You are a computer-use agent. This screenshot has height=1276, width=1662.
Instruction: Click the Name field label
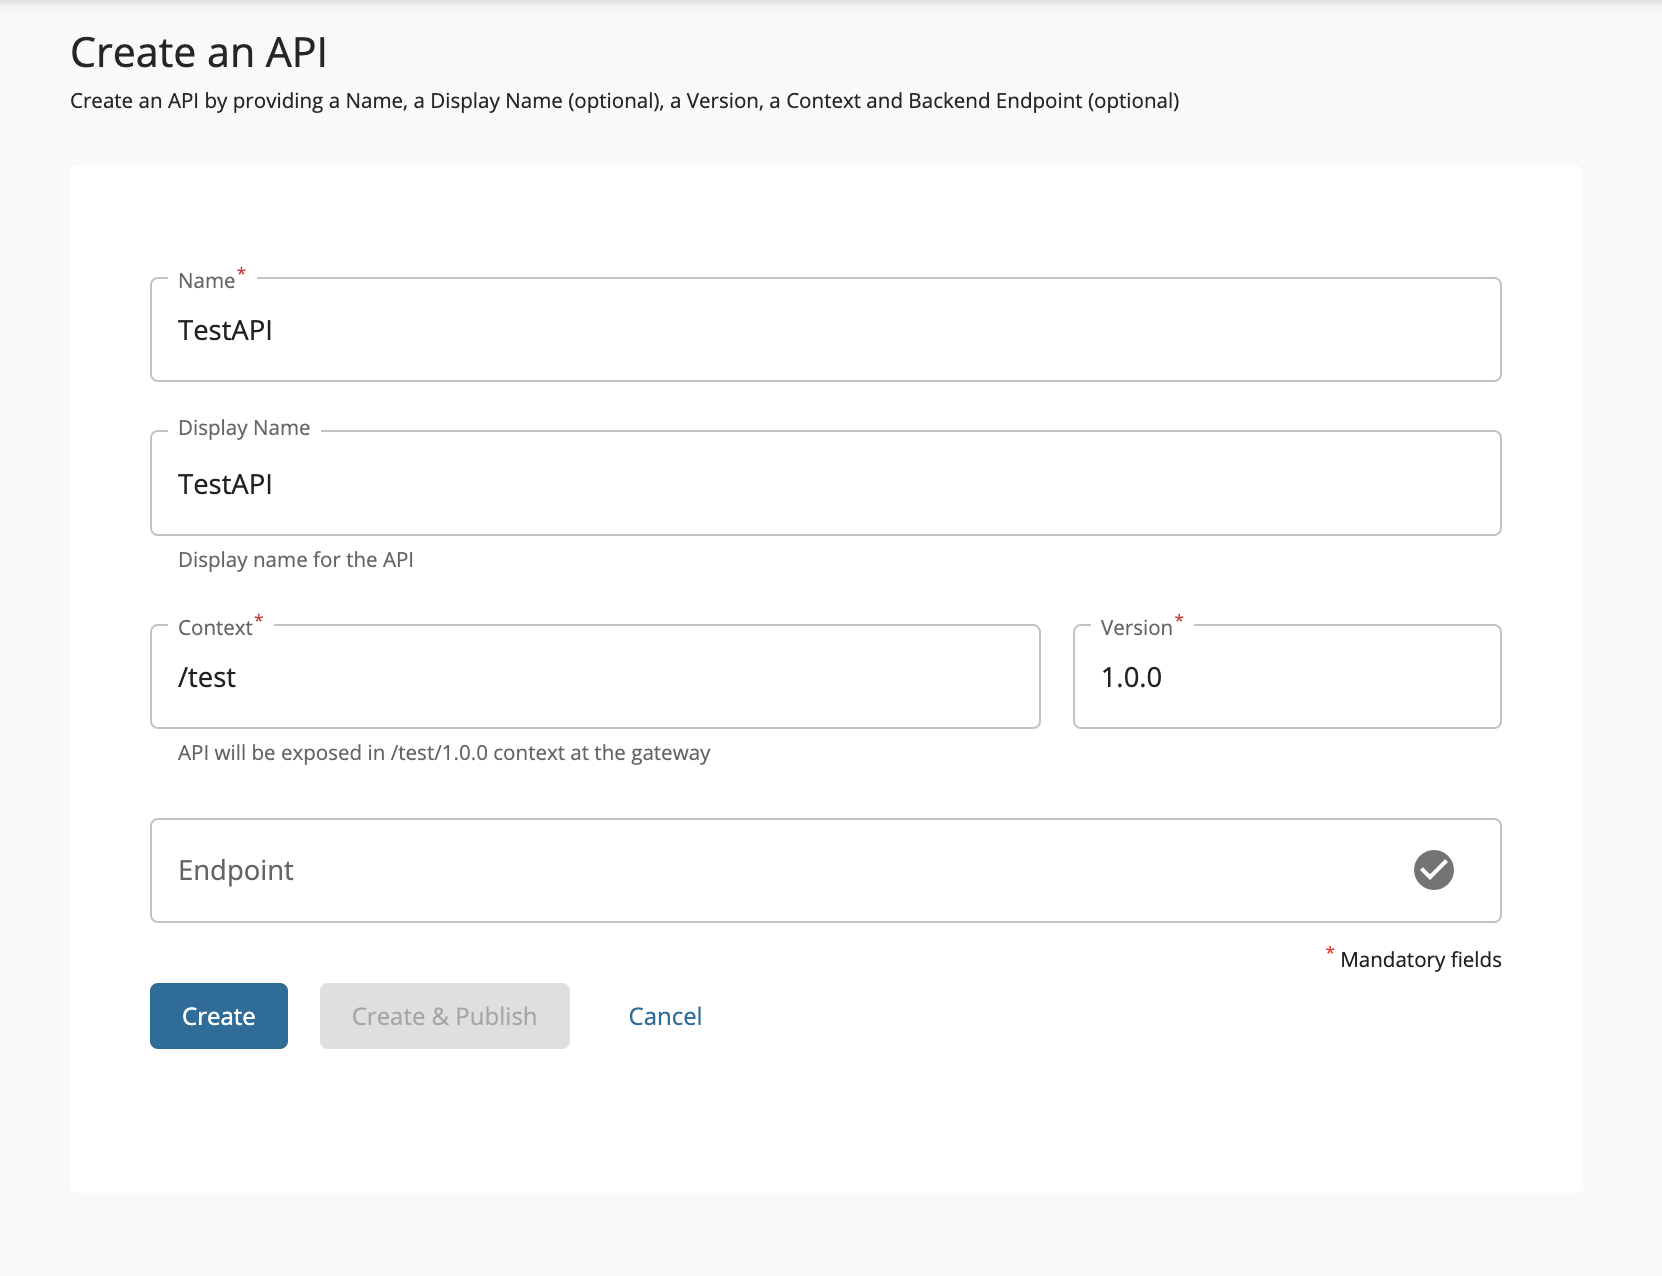[204, 280]
